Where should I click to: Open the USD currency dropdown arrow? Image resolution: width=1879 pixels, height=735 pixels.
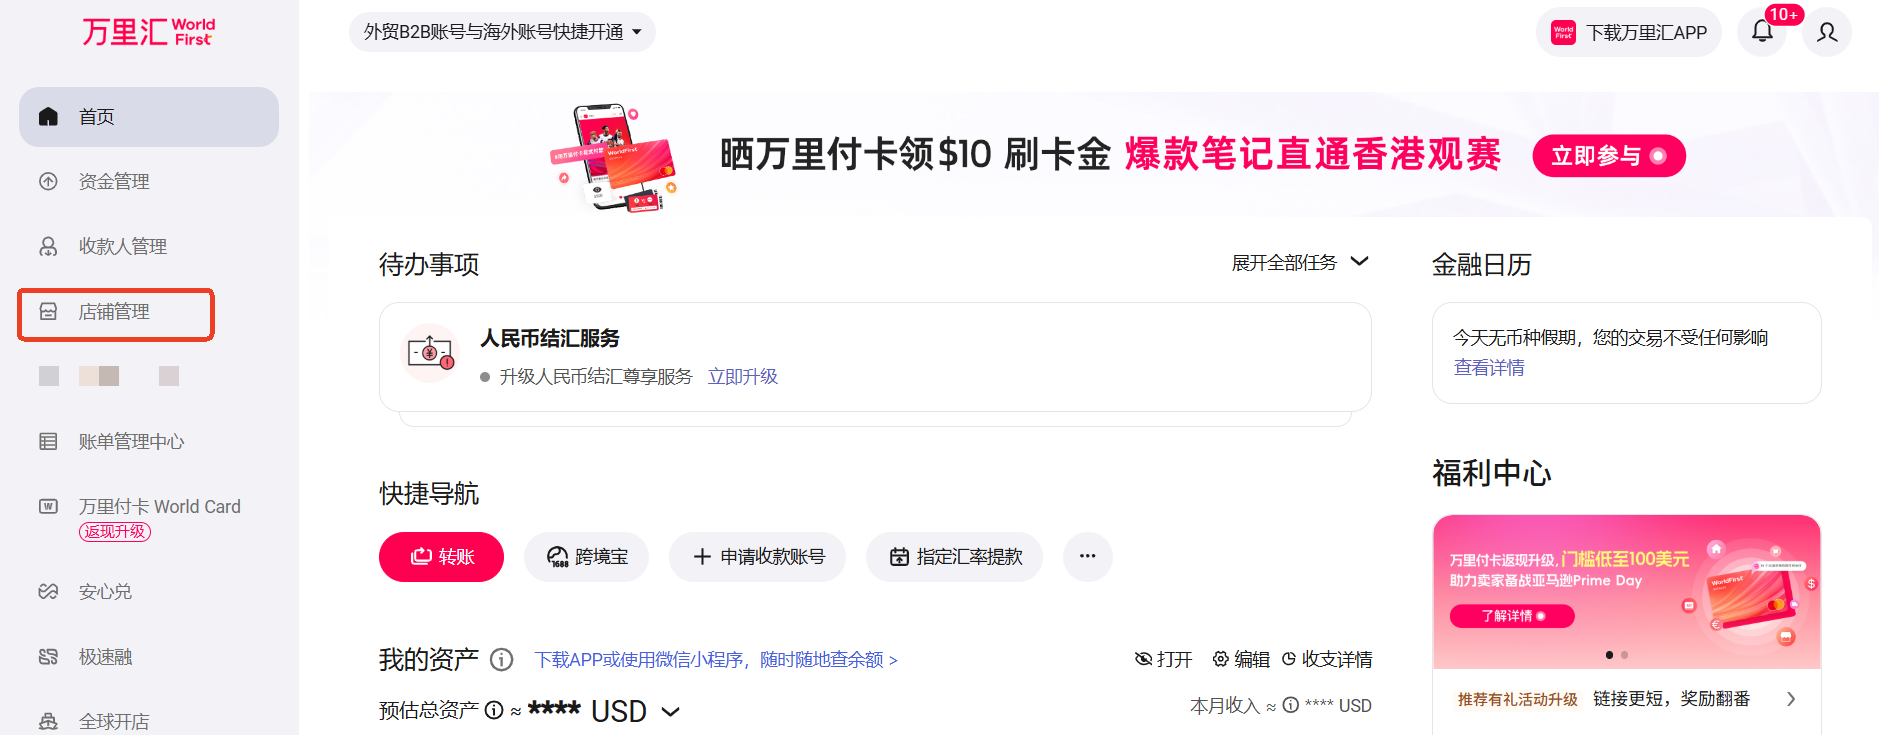pos(671,712)
